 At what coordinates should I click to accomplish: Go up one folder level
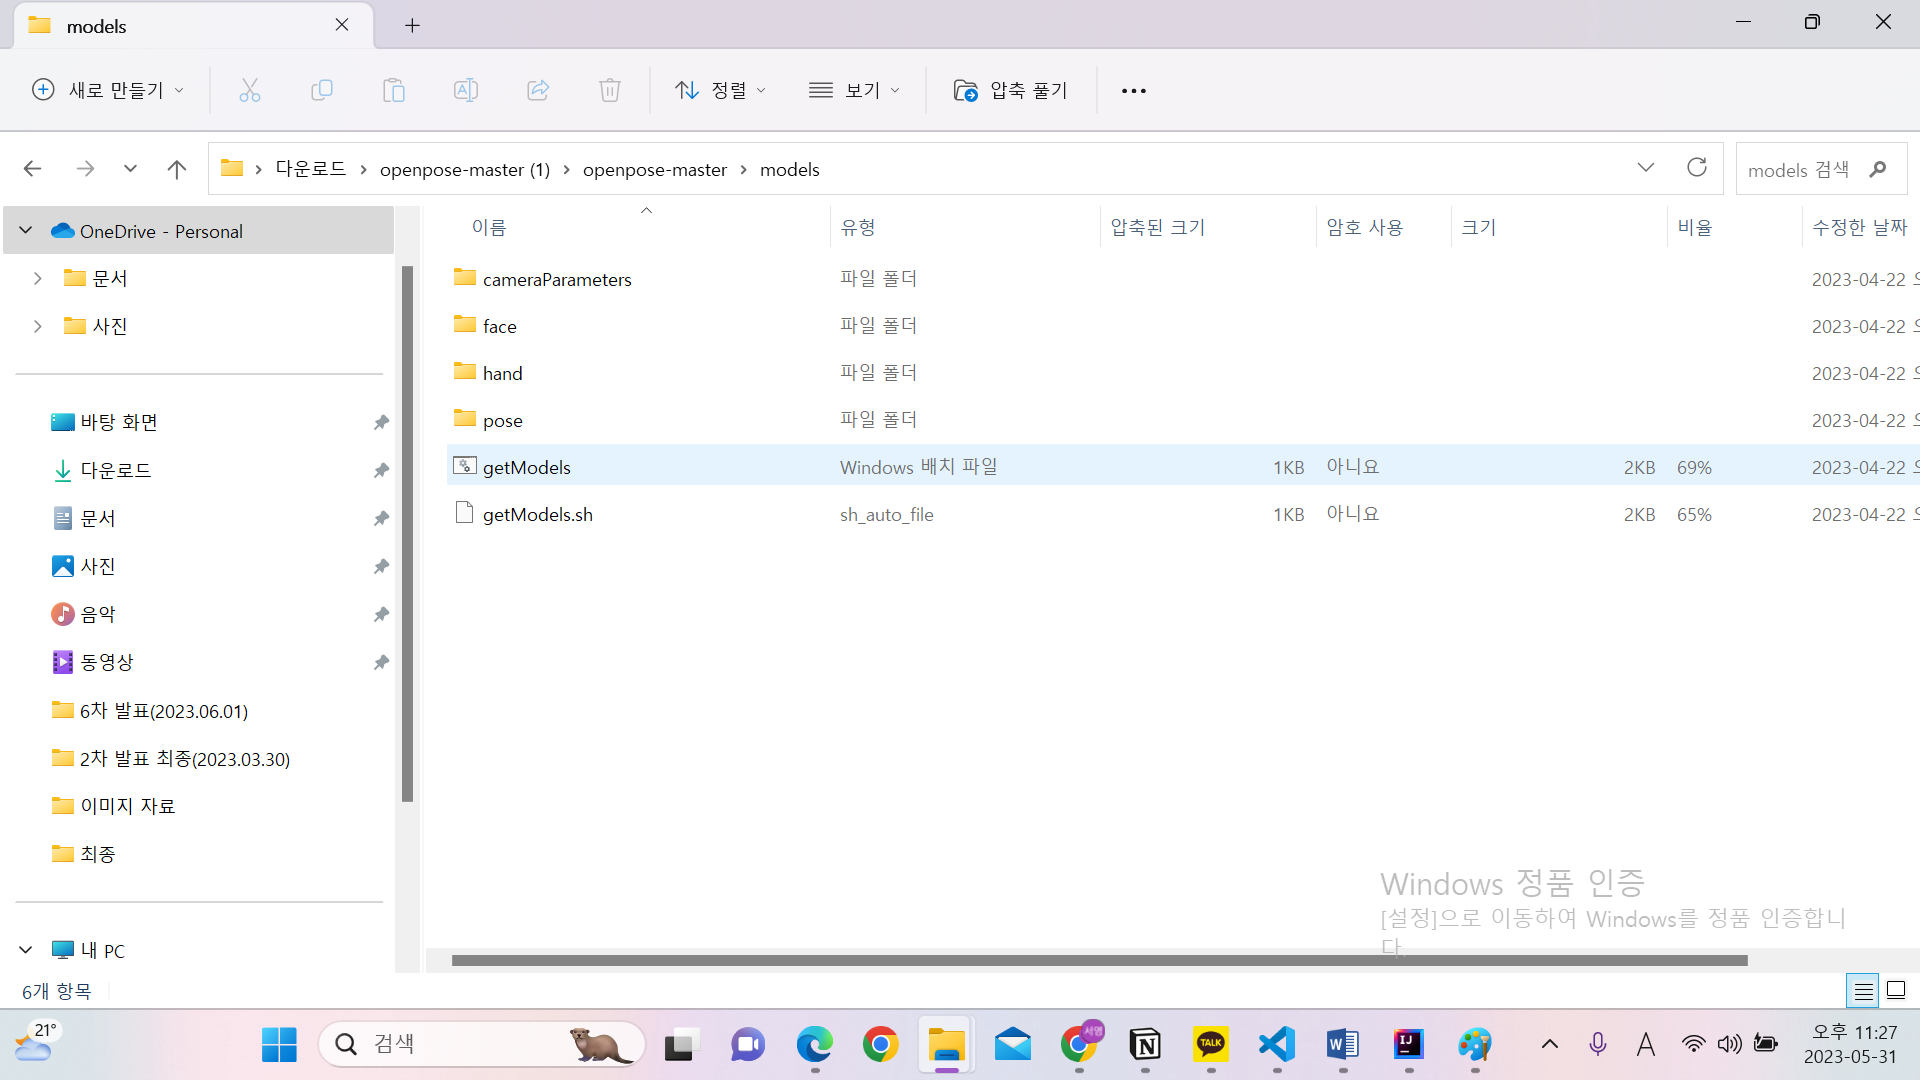pos(177,169)
